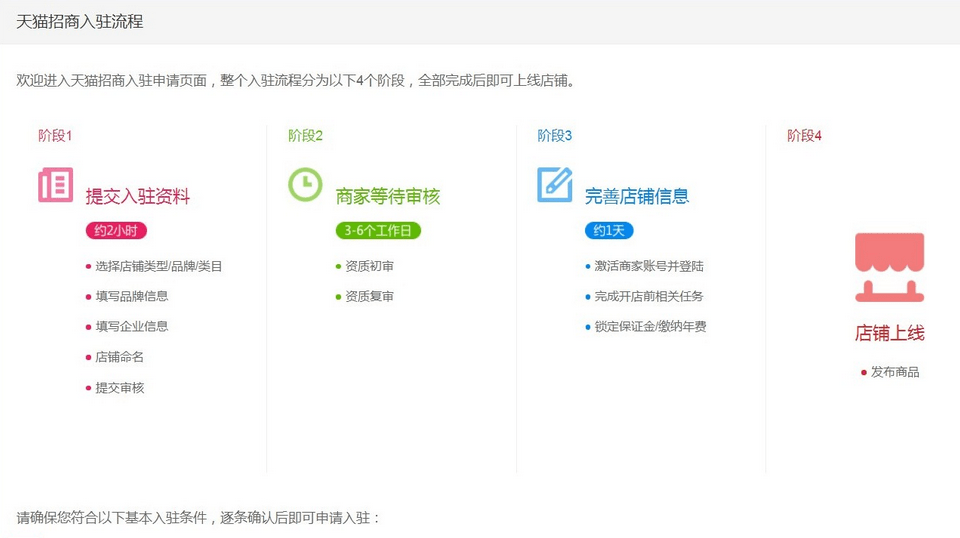
Task: Click the 3-6个工作日 green badge
Action: click(x=378, y=231)
